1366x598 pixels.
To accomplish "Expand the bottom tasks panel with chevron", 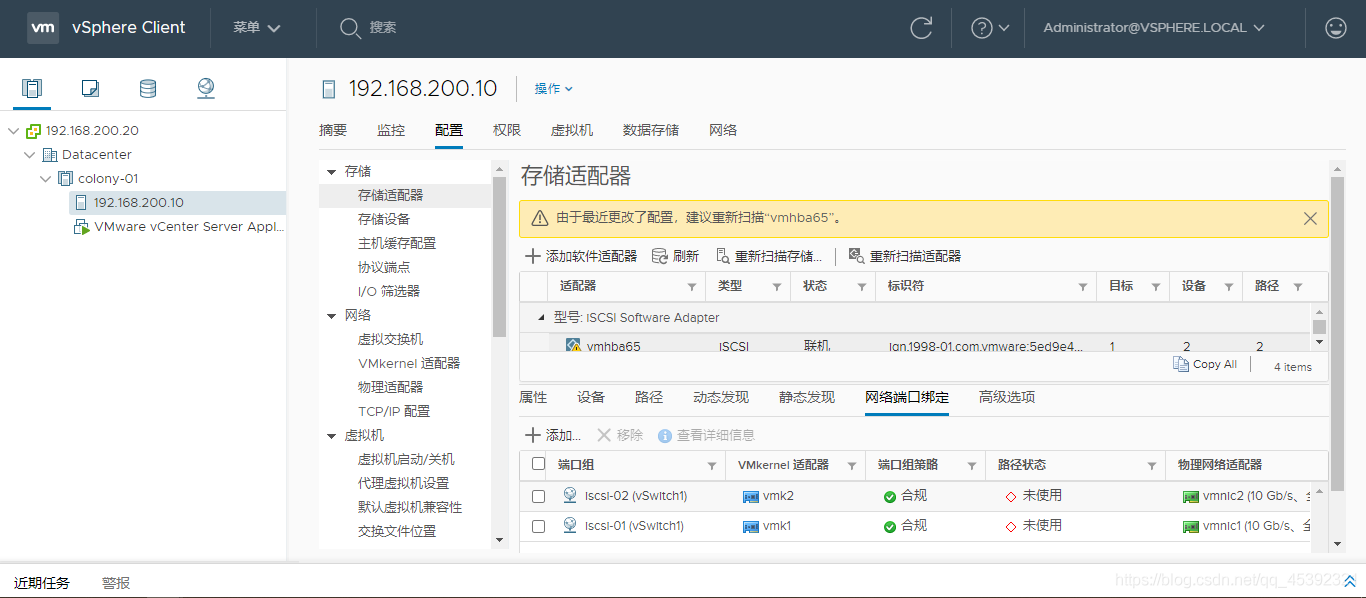I will [x=1350, y=581].
